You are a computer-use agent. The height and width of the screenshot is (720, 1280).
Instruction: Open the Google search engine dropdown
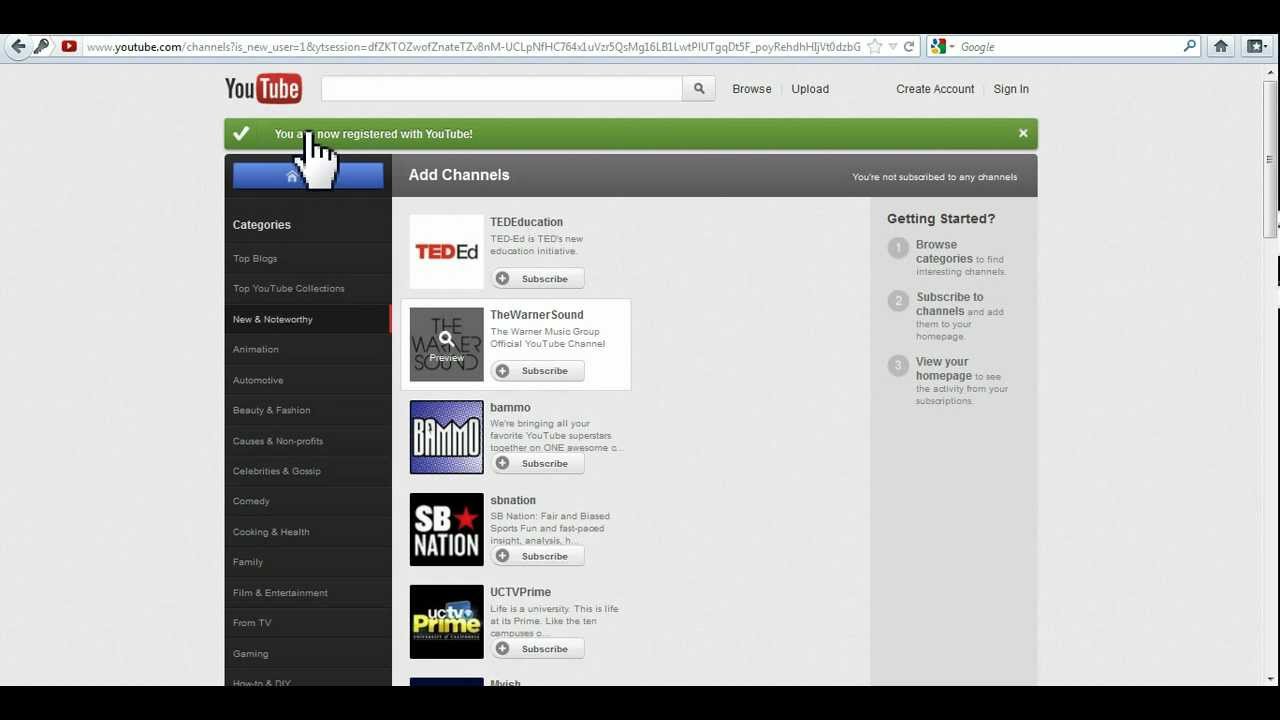[942, 46]
